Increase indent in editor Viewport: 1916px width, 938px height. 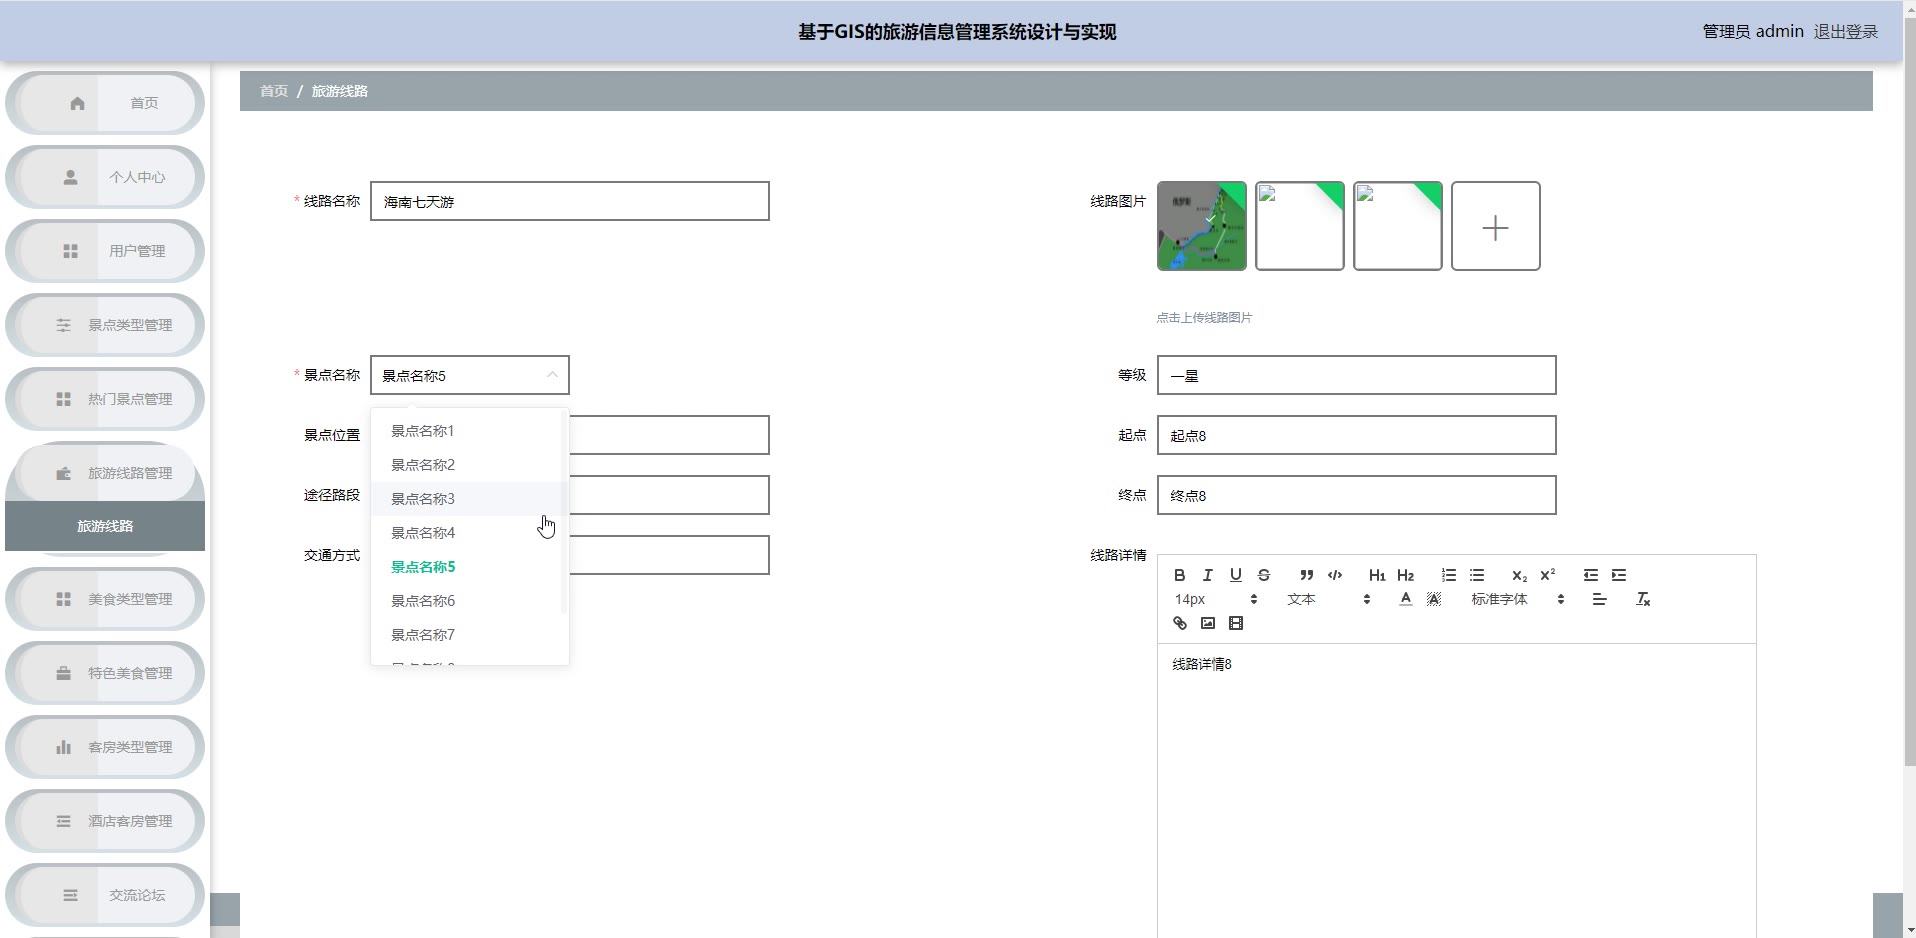(1618, 575)
